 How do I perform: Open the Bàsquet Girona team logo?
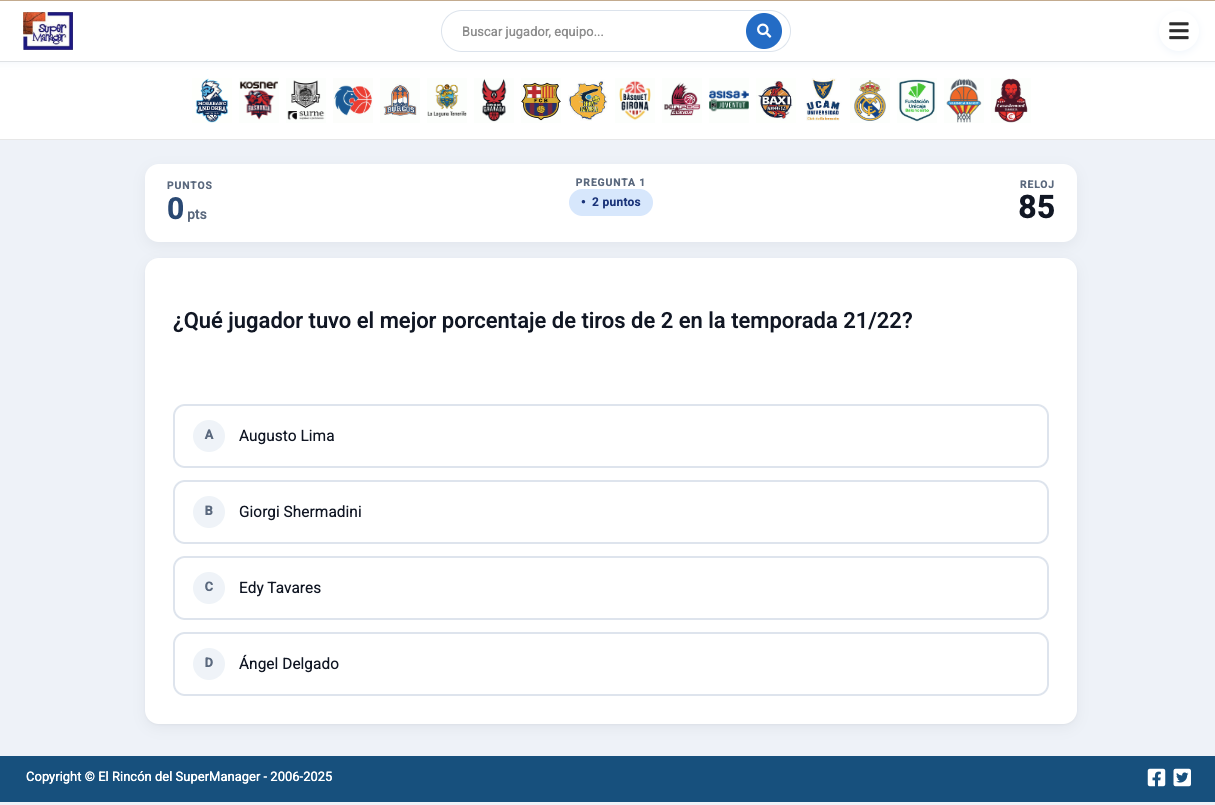tap(635, 101)
